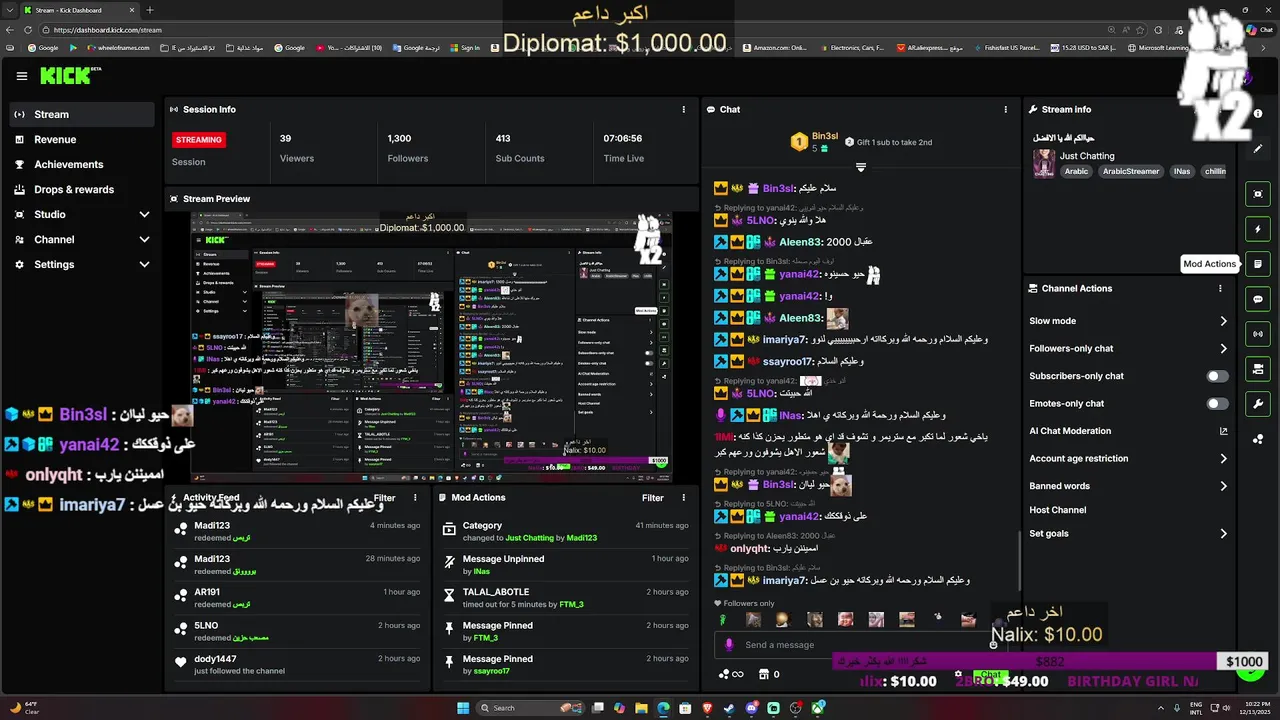Click the ArabicStreamer tag
This screenshot has height=720, width=1280.
1131,171
